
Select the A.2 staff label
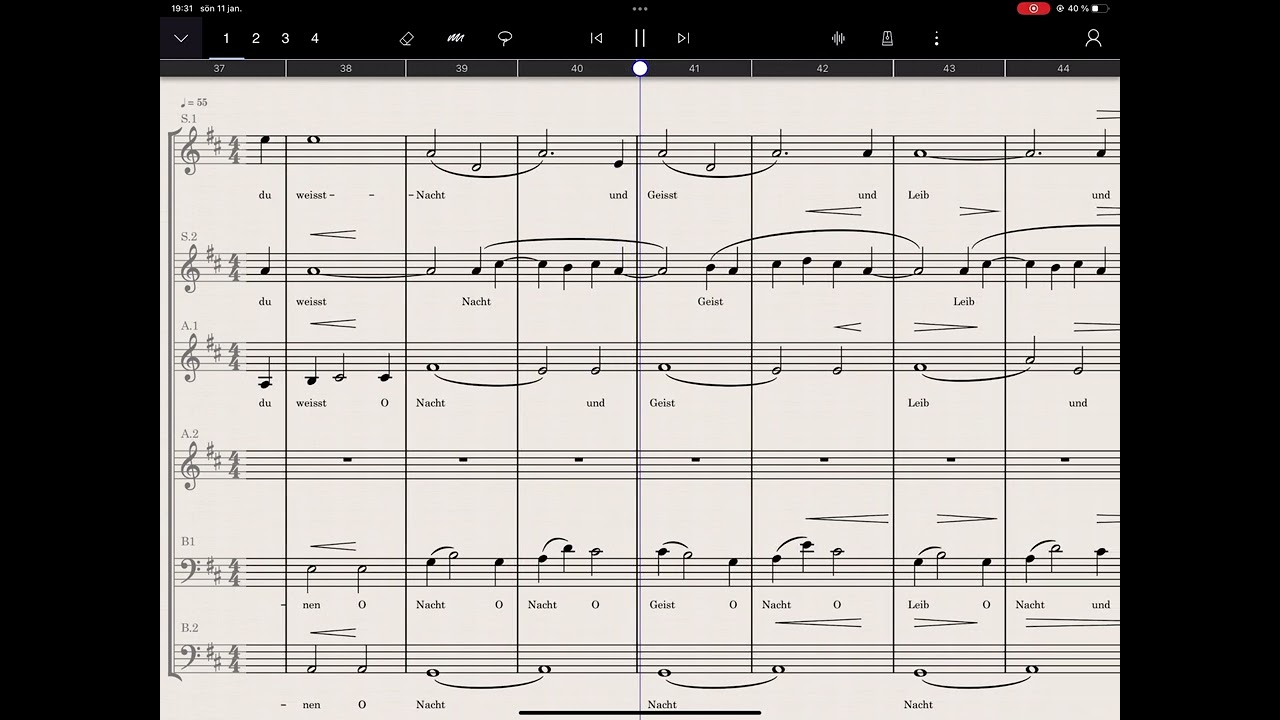click(189, 434)
